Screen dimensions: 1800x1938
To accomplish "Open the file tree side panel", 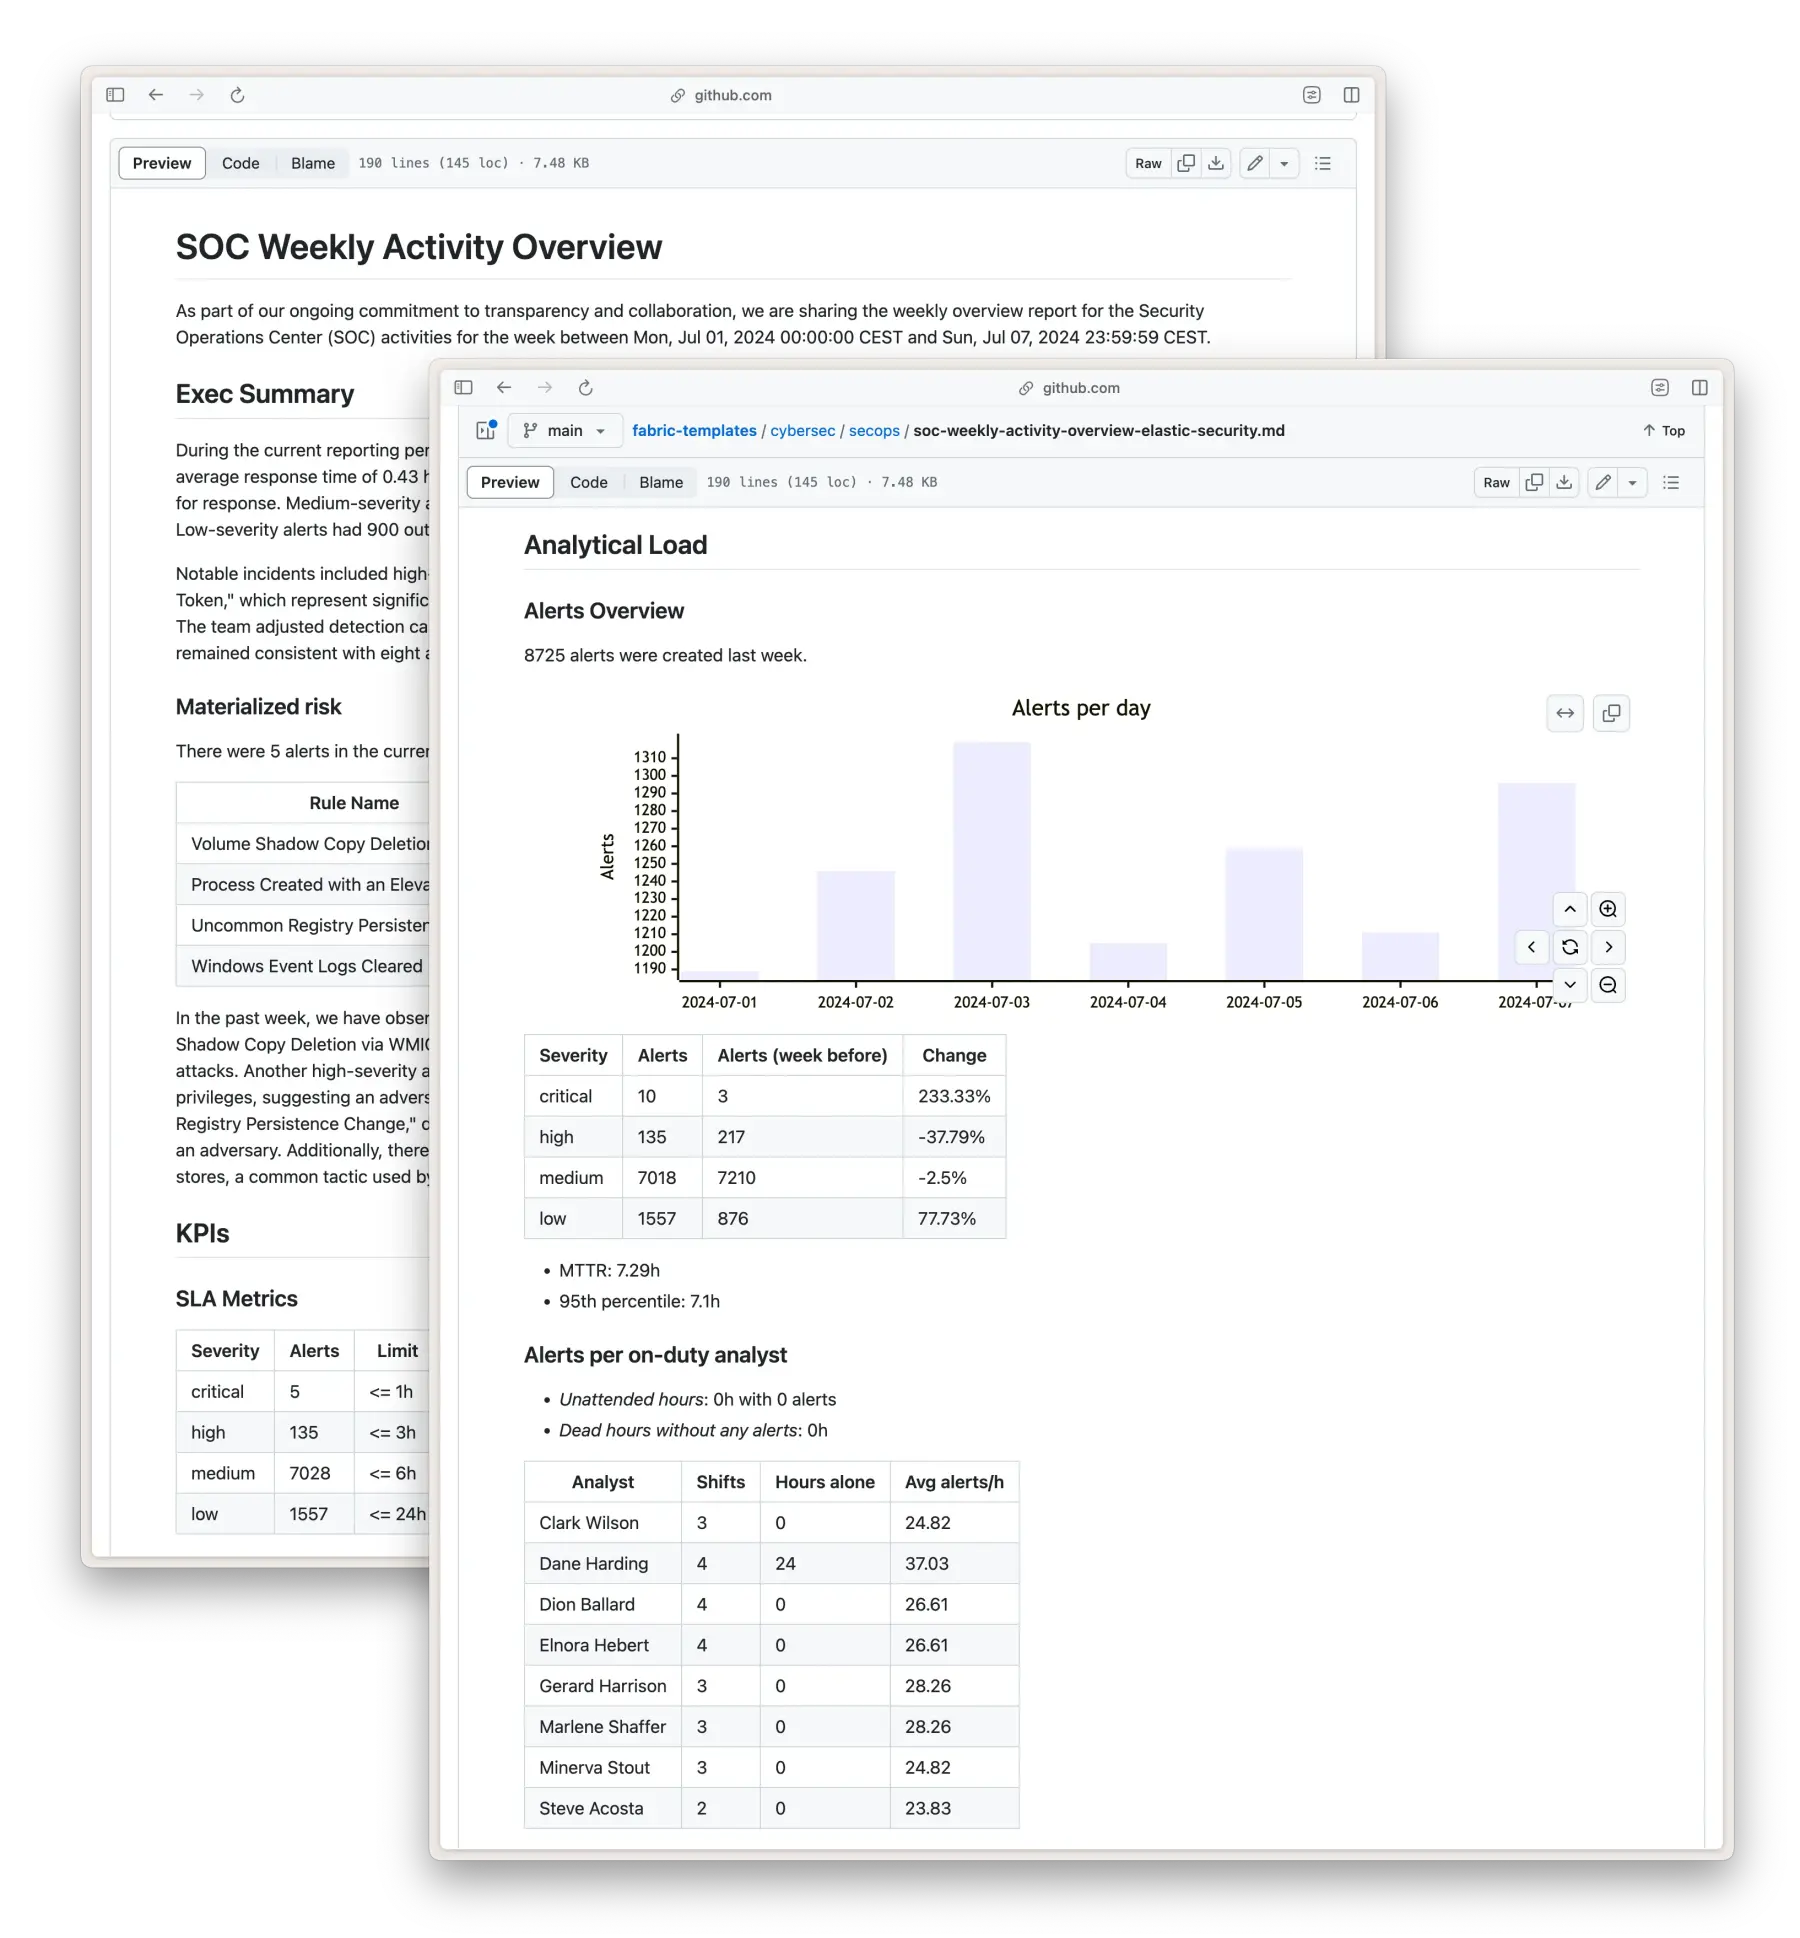I will click(x=486, y=429).
